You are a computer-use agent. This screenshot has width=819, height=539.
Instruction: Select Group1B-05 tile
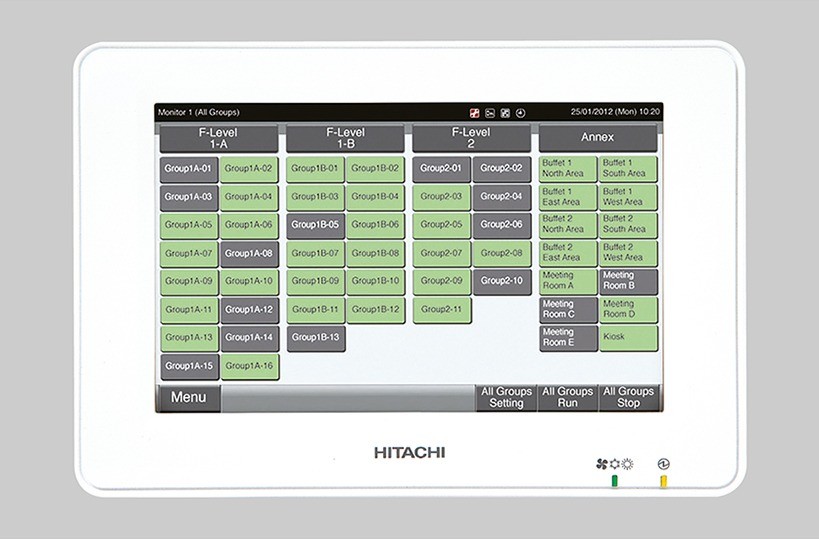(x=315, y=226)
